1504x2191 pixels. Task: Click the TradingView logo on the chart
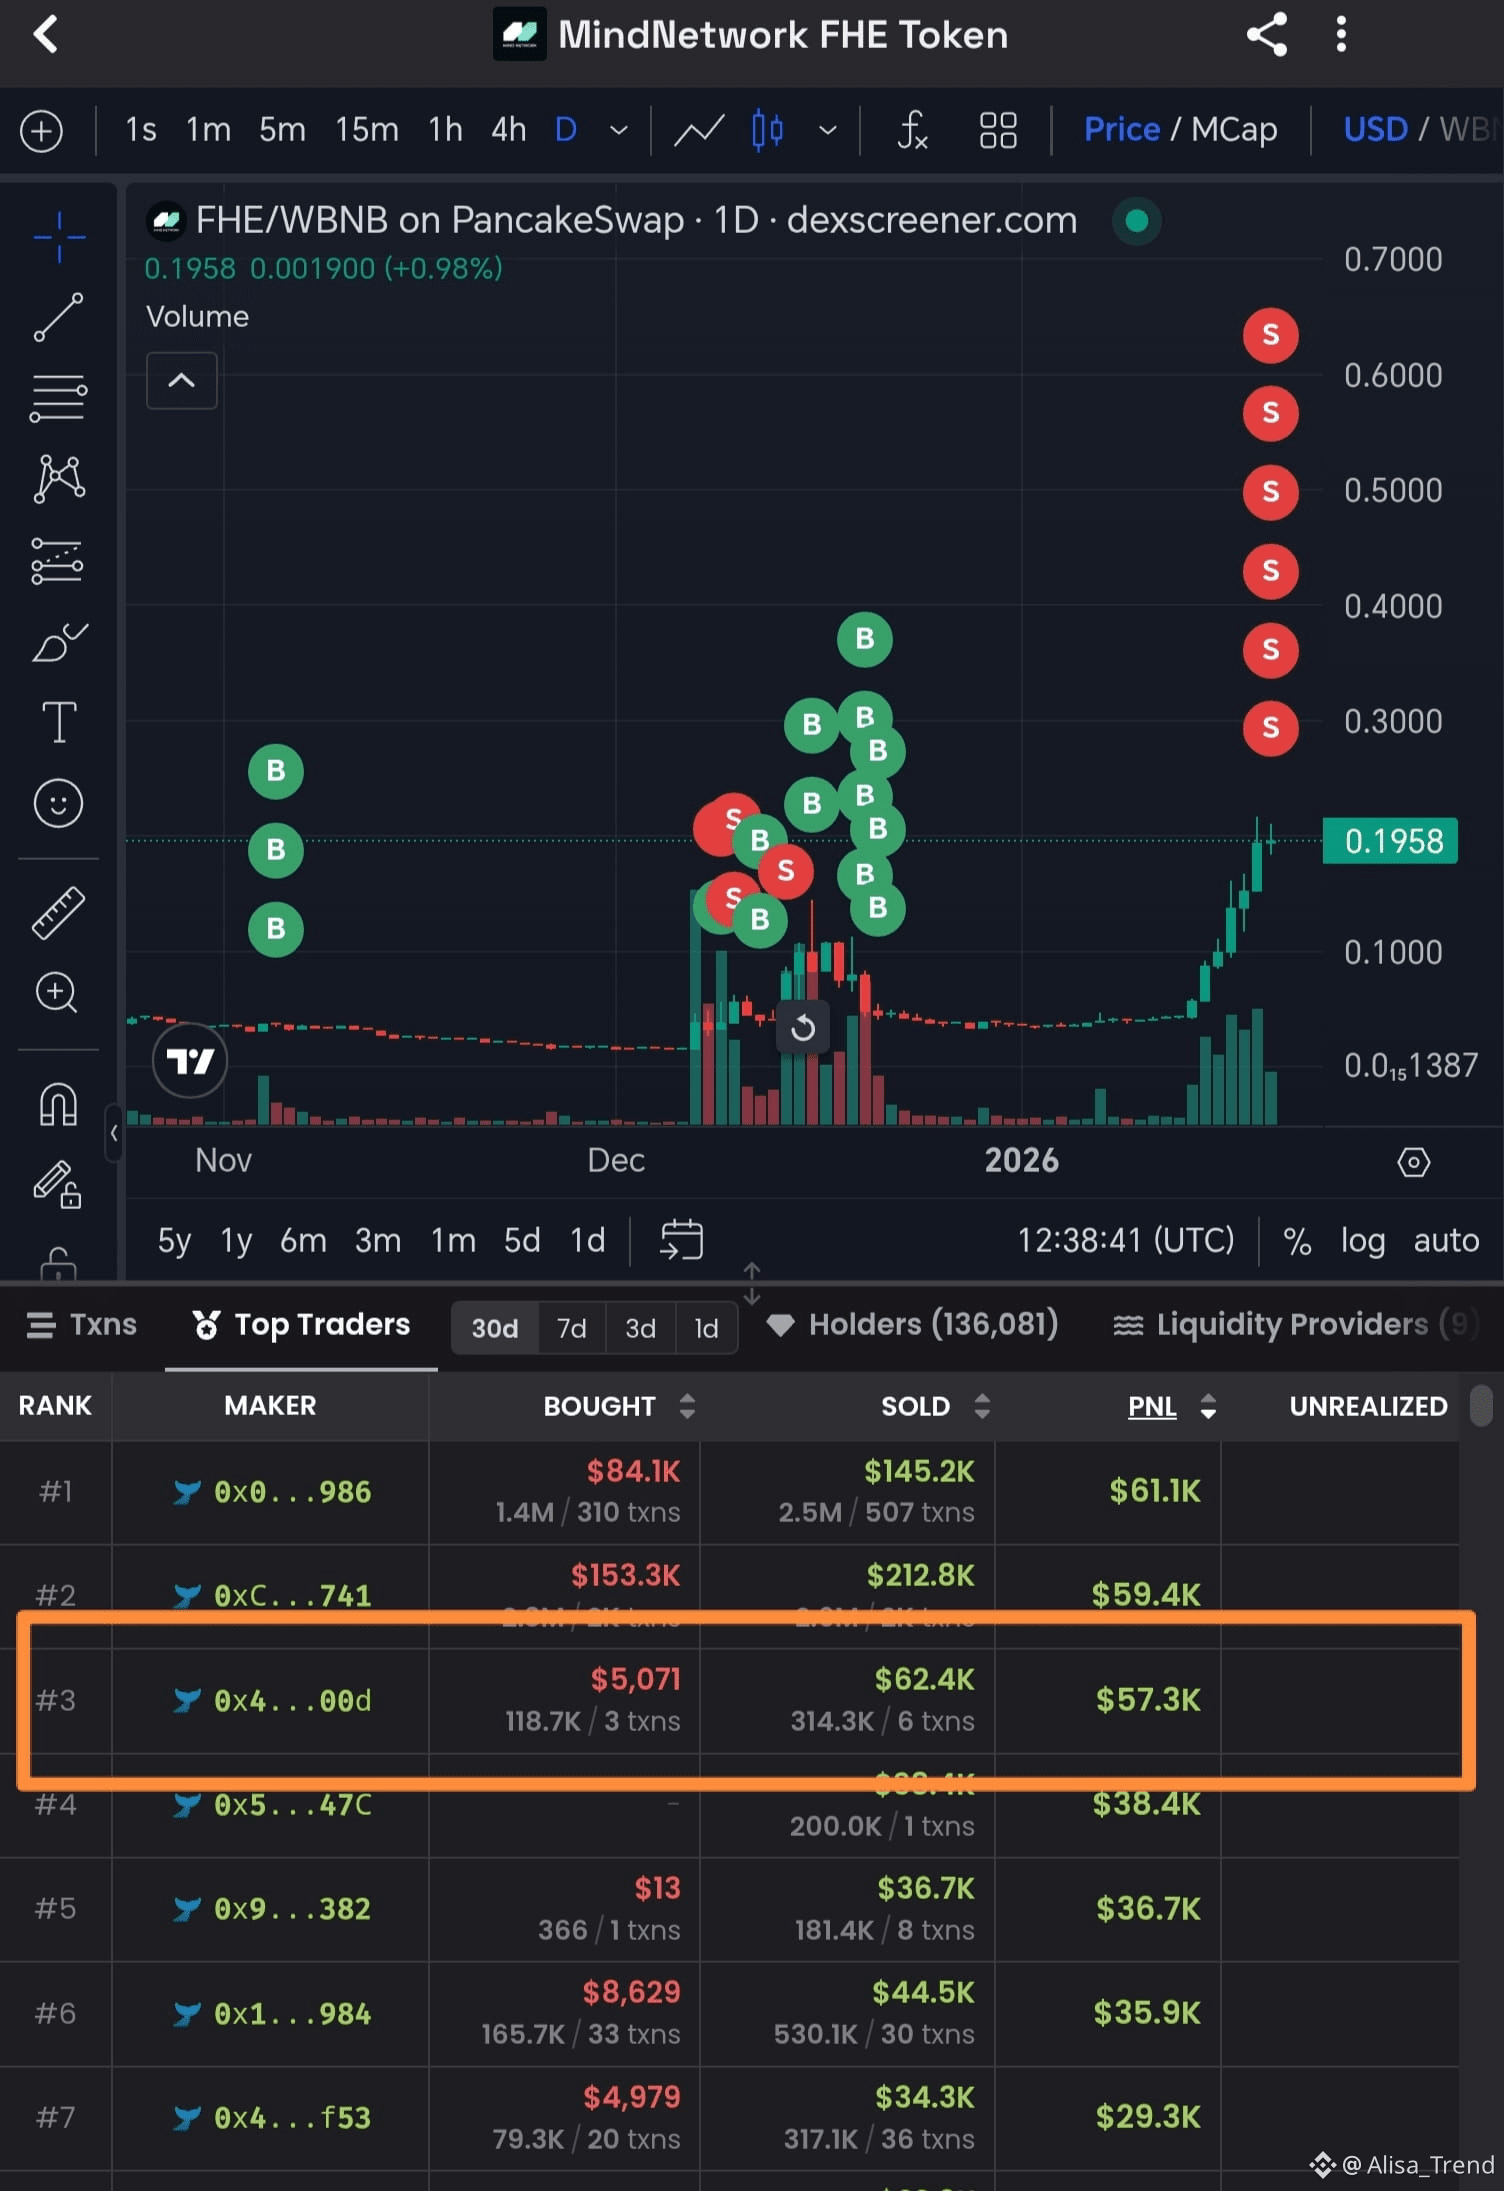pyautogui.click(x=190, y=1060)
